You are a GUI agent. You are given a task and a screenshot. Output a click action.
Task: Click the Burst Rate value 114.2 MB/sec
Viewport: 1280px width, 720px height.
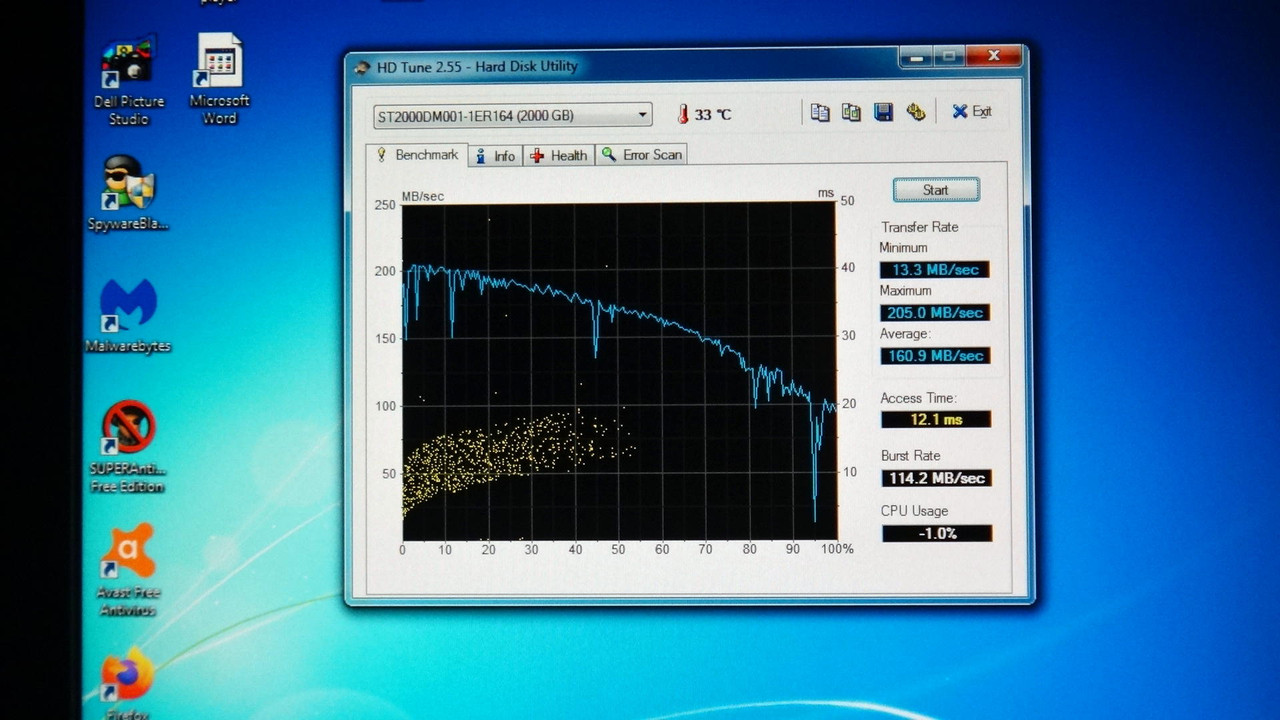936,478
